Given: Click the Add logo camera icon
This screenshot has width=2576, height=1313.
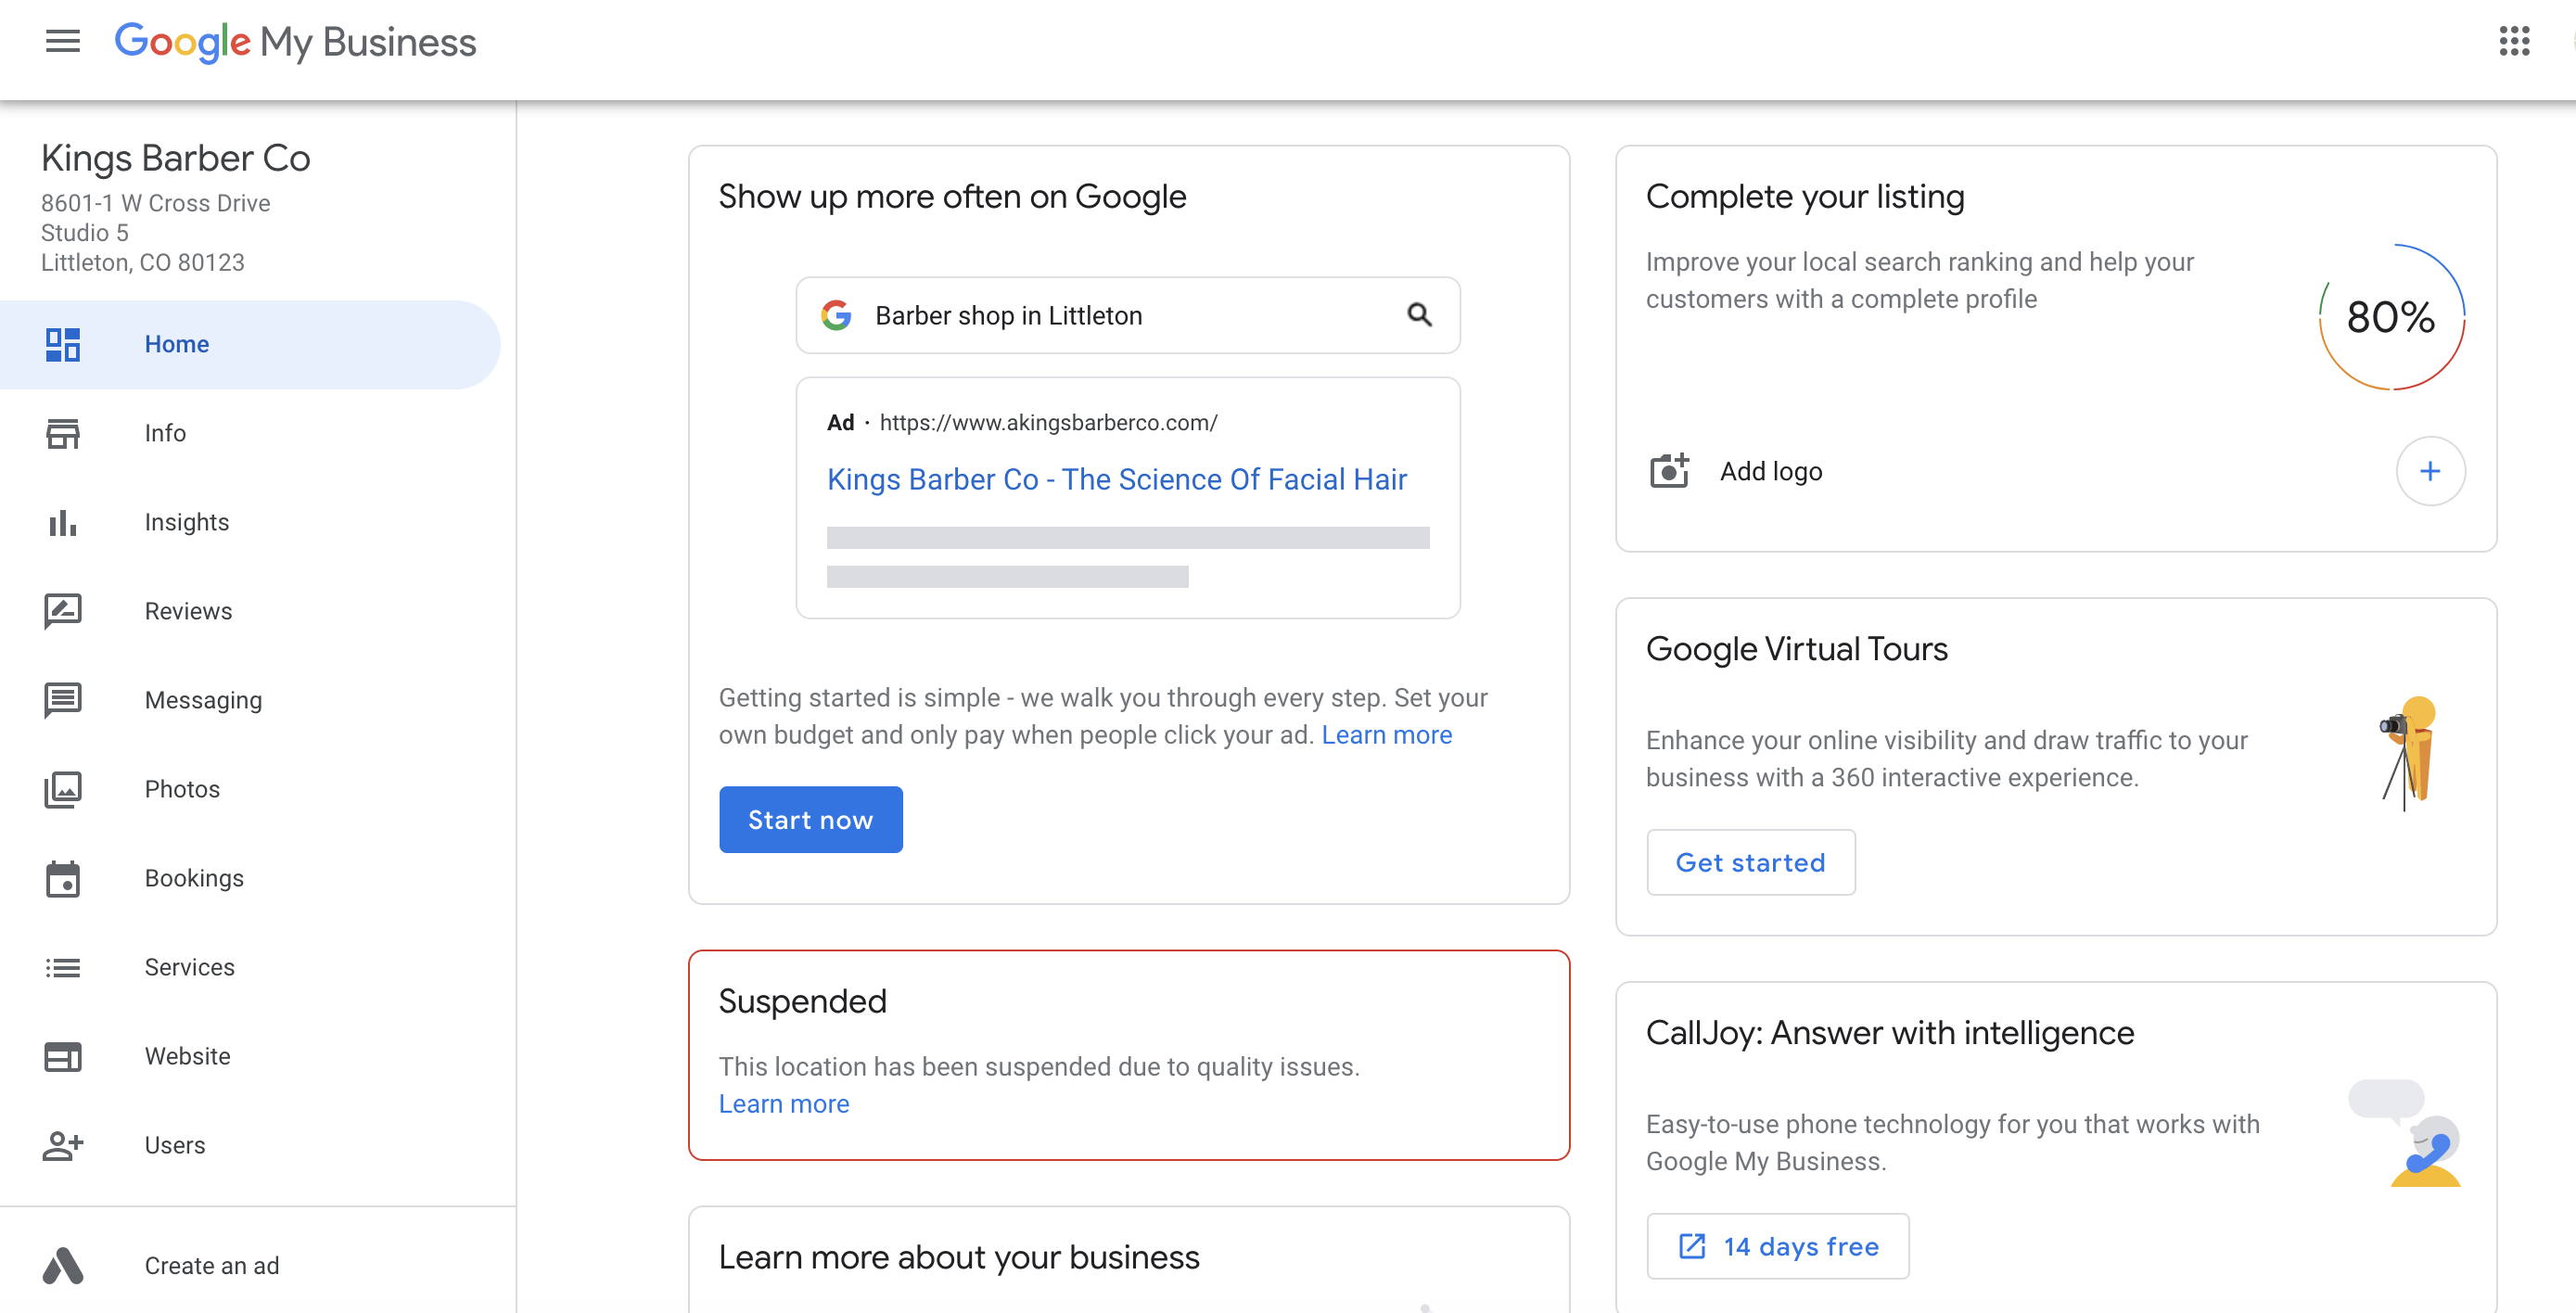Looking at the screenshot, I should point(1668,471).
